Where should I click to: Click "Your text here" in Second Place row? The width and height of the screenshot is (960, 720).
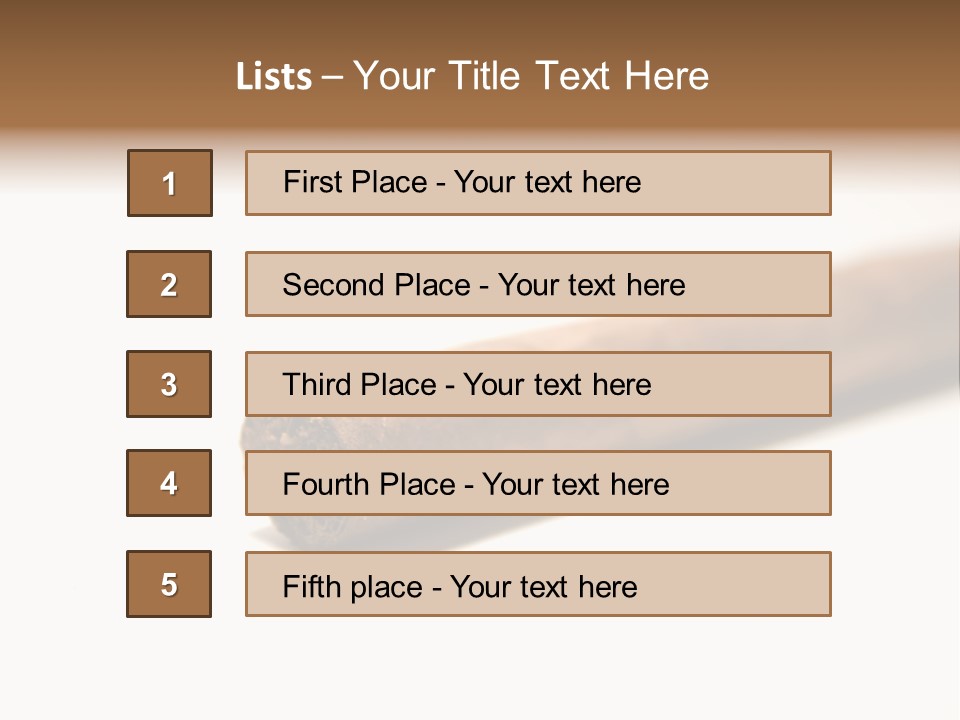coord(591,285)
